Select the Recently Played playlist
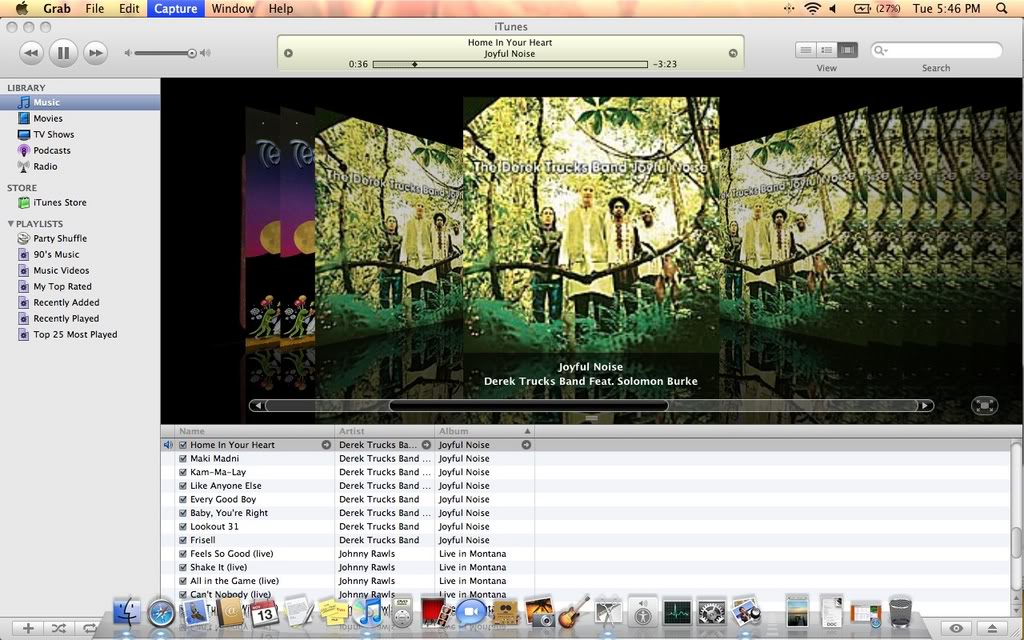1024x640 pixels. click(66, 318)
